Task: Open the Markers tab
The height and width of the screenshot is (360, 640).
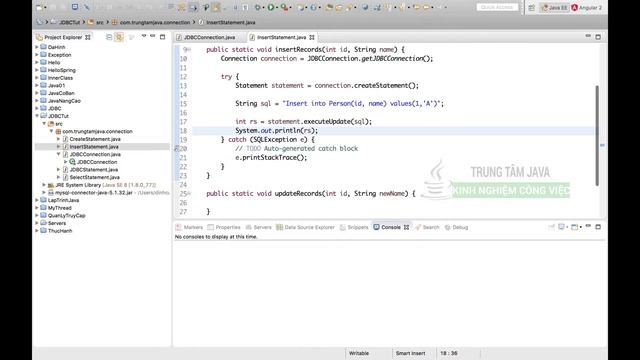Action: pyautogui.click(x=189, y=227)
